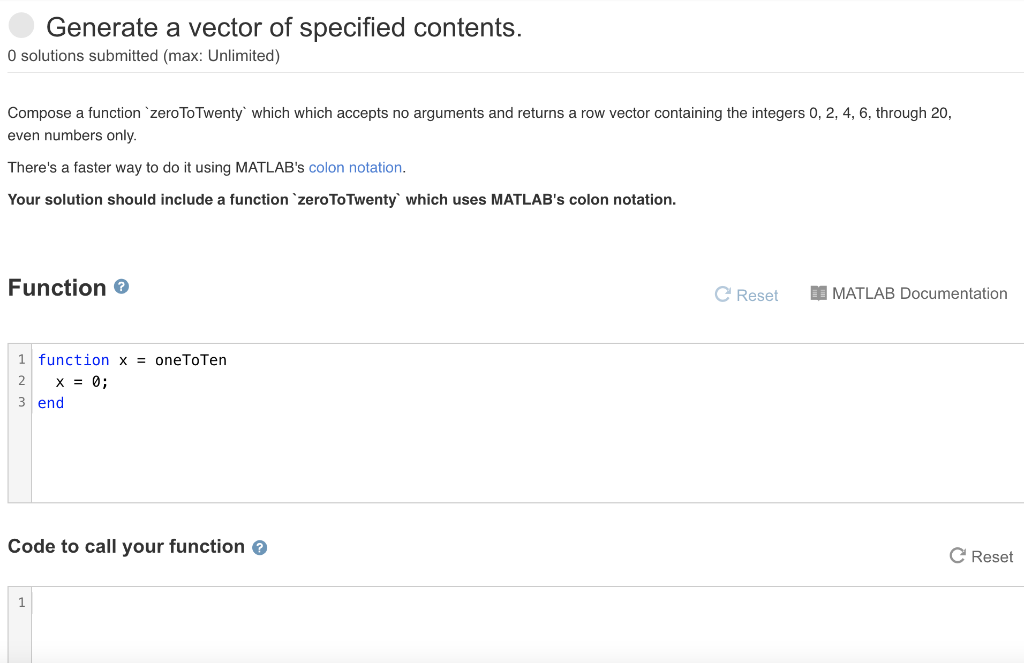Click the 'end' keyword line in editor
Viewport: 1024px width, 663px height.
coord(51,403)
